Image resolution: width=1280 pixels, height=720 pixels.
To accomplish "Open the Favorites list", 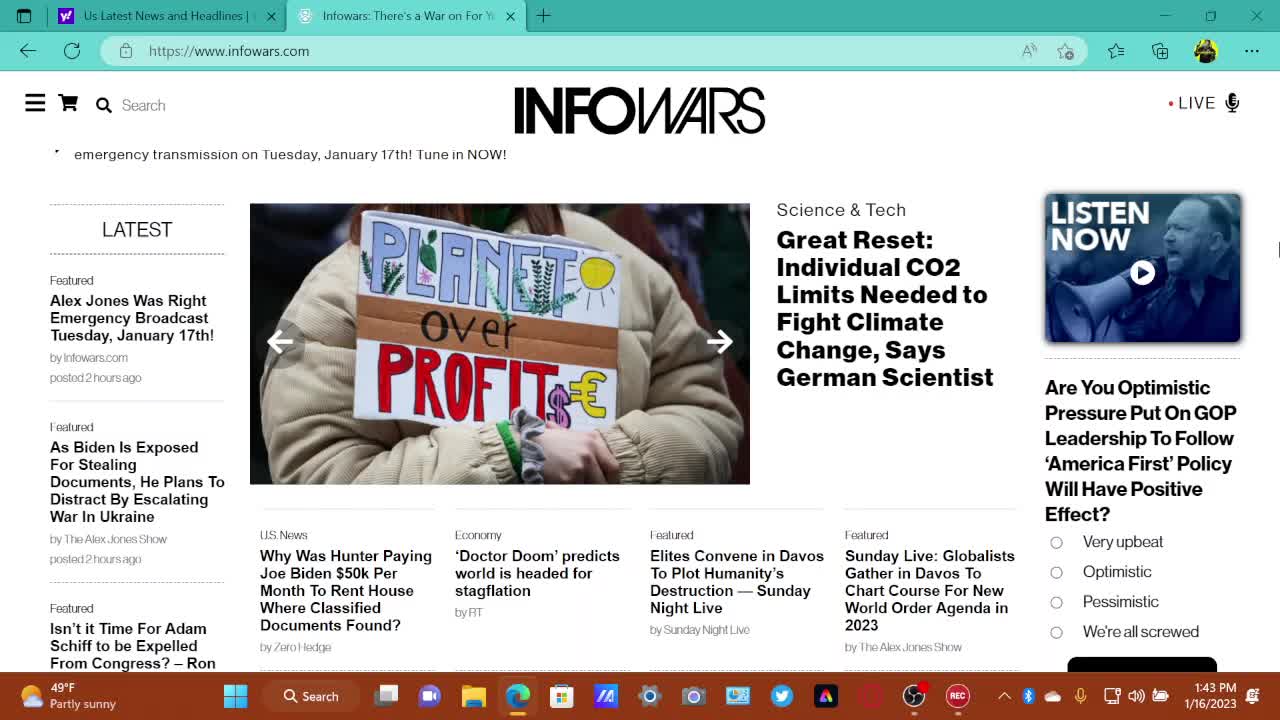I will (1116, 51).
